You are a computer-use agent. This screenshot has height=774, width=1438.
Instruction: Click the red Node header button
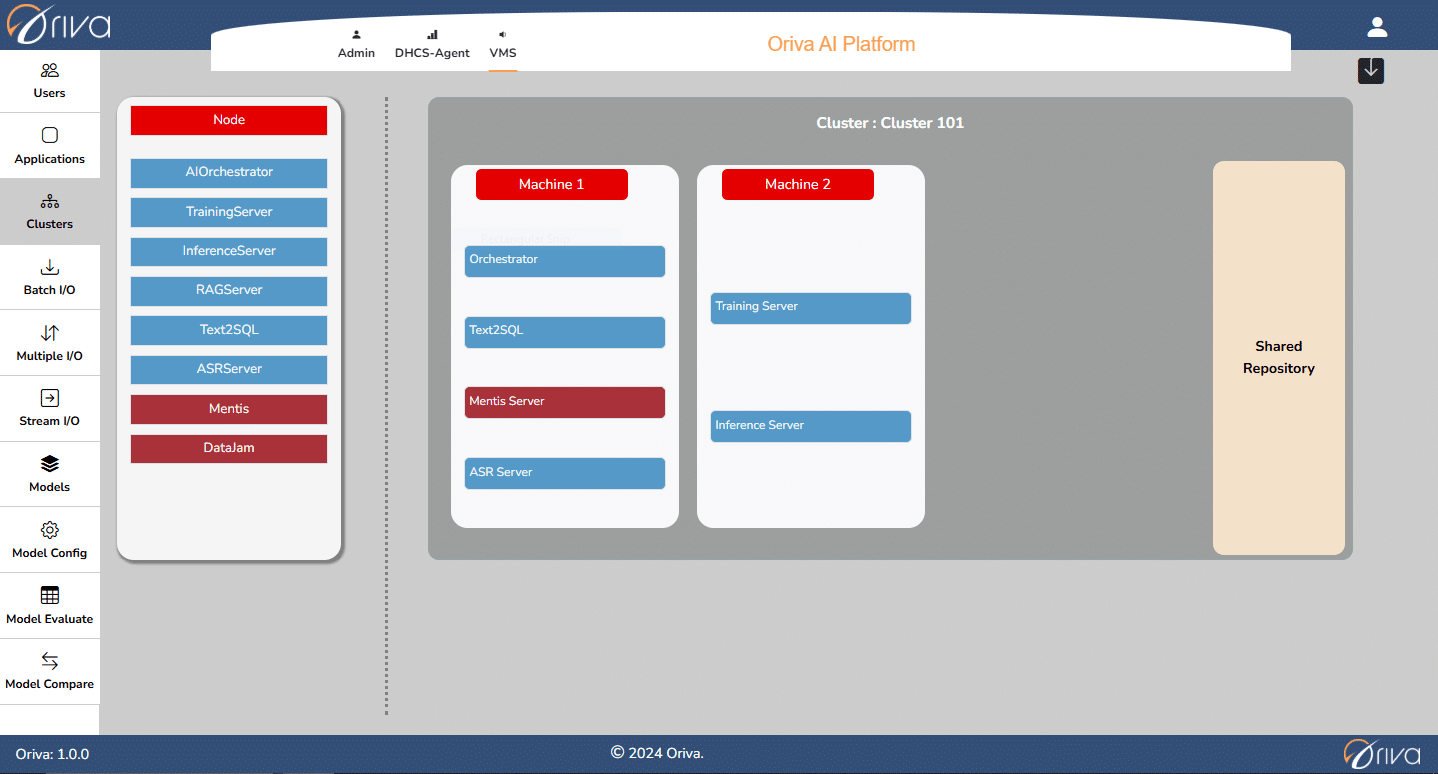[228, 120]
